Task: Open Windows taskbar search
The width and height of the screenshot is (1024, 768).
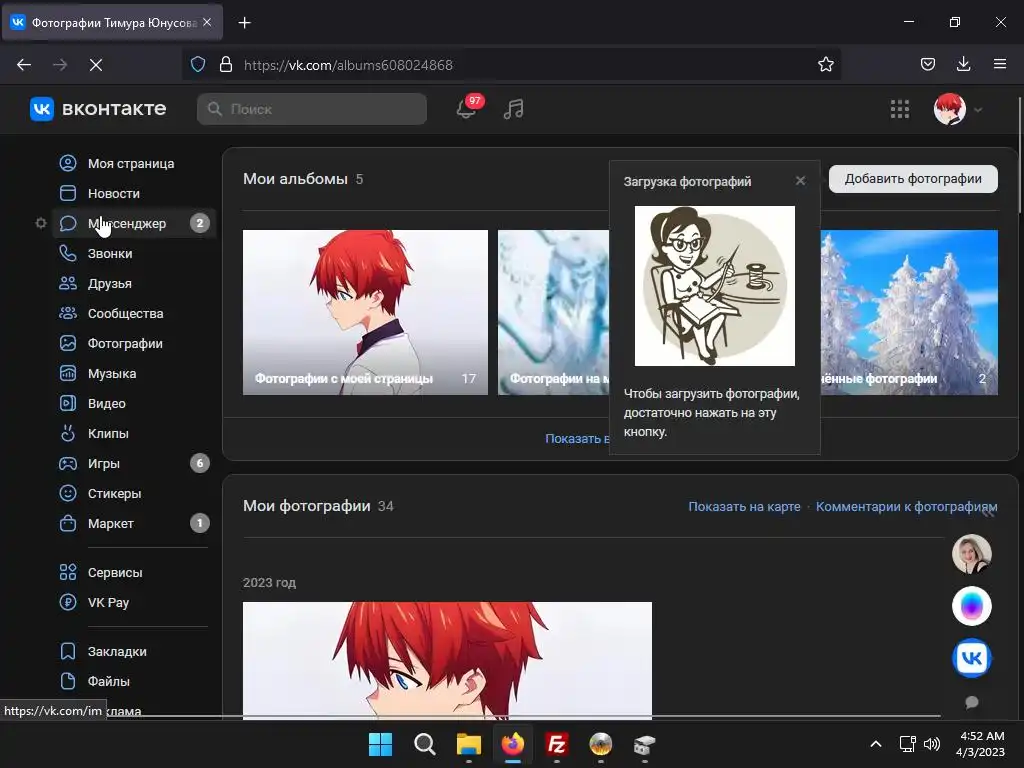Action: 424,744
